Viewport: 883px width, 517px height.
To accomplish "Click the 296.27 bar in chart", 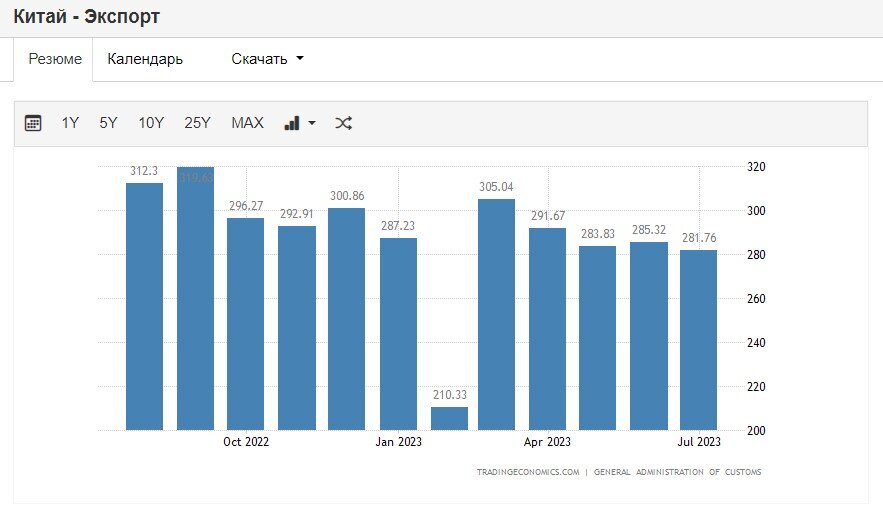I will (246, 324).
